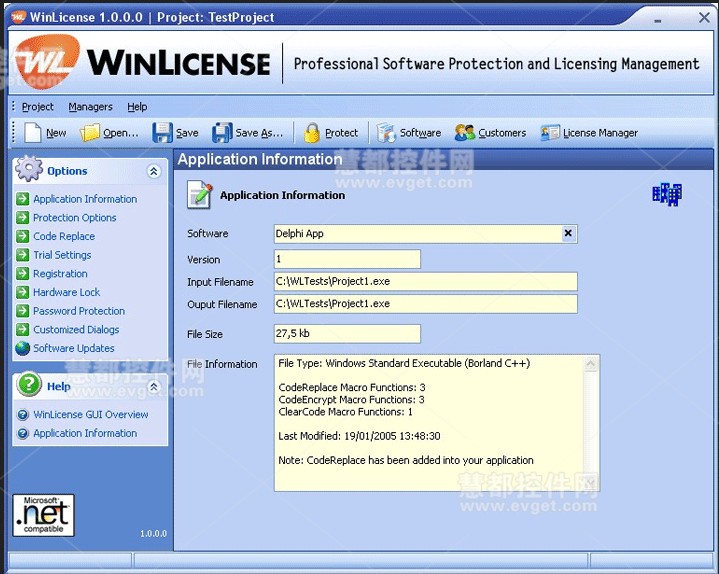Click help icon beside Application Information help link
719x574 pixels.
[x=23, y=433]
